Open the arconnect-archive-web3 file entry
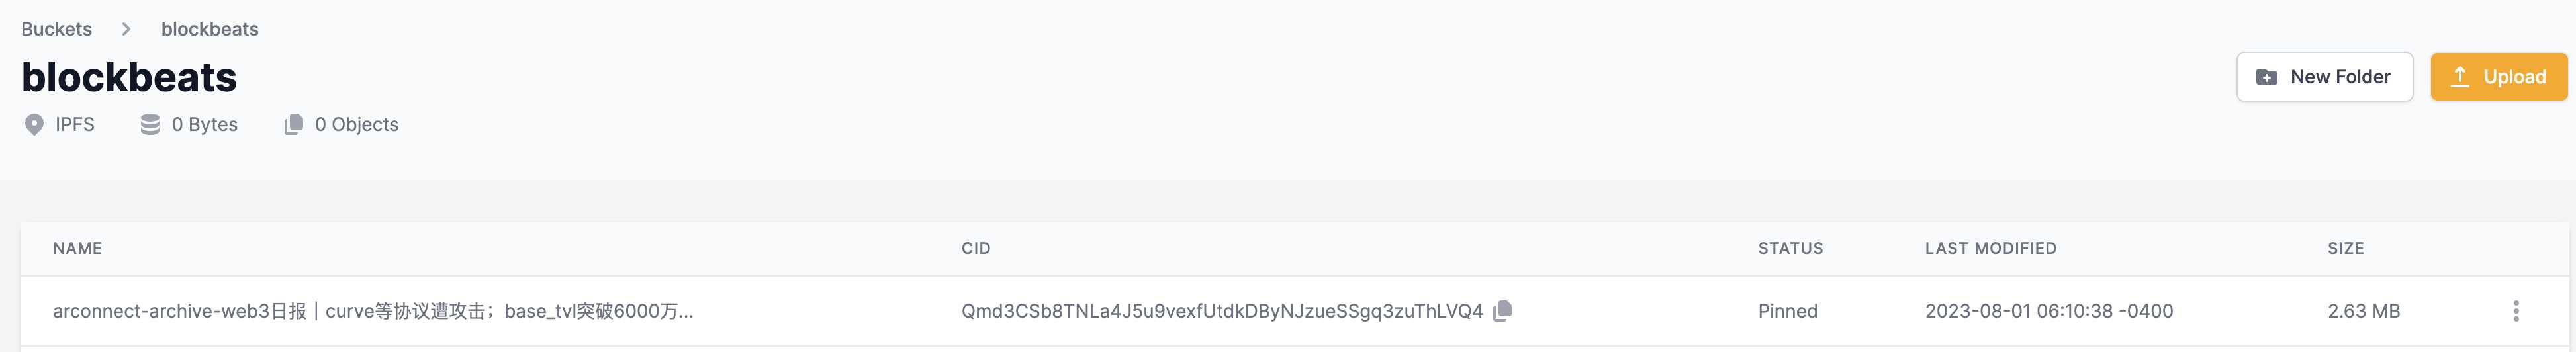The image size is (2576, 352). (x=372, y=311)
